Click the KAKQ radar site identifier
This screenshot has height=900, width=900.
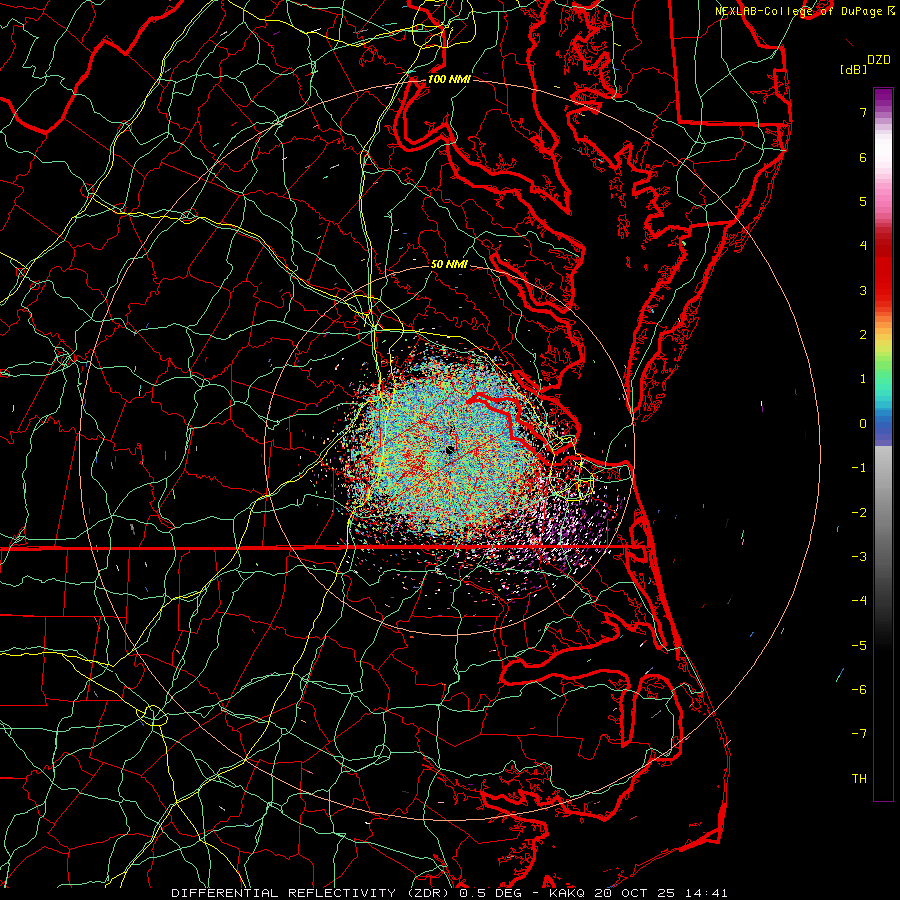(568, 893)
